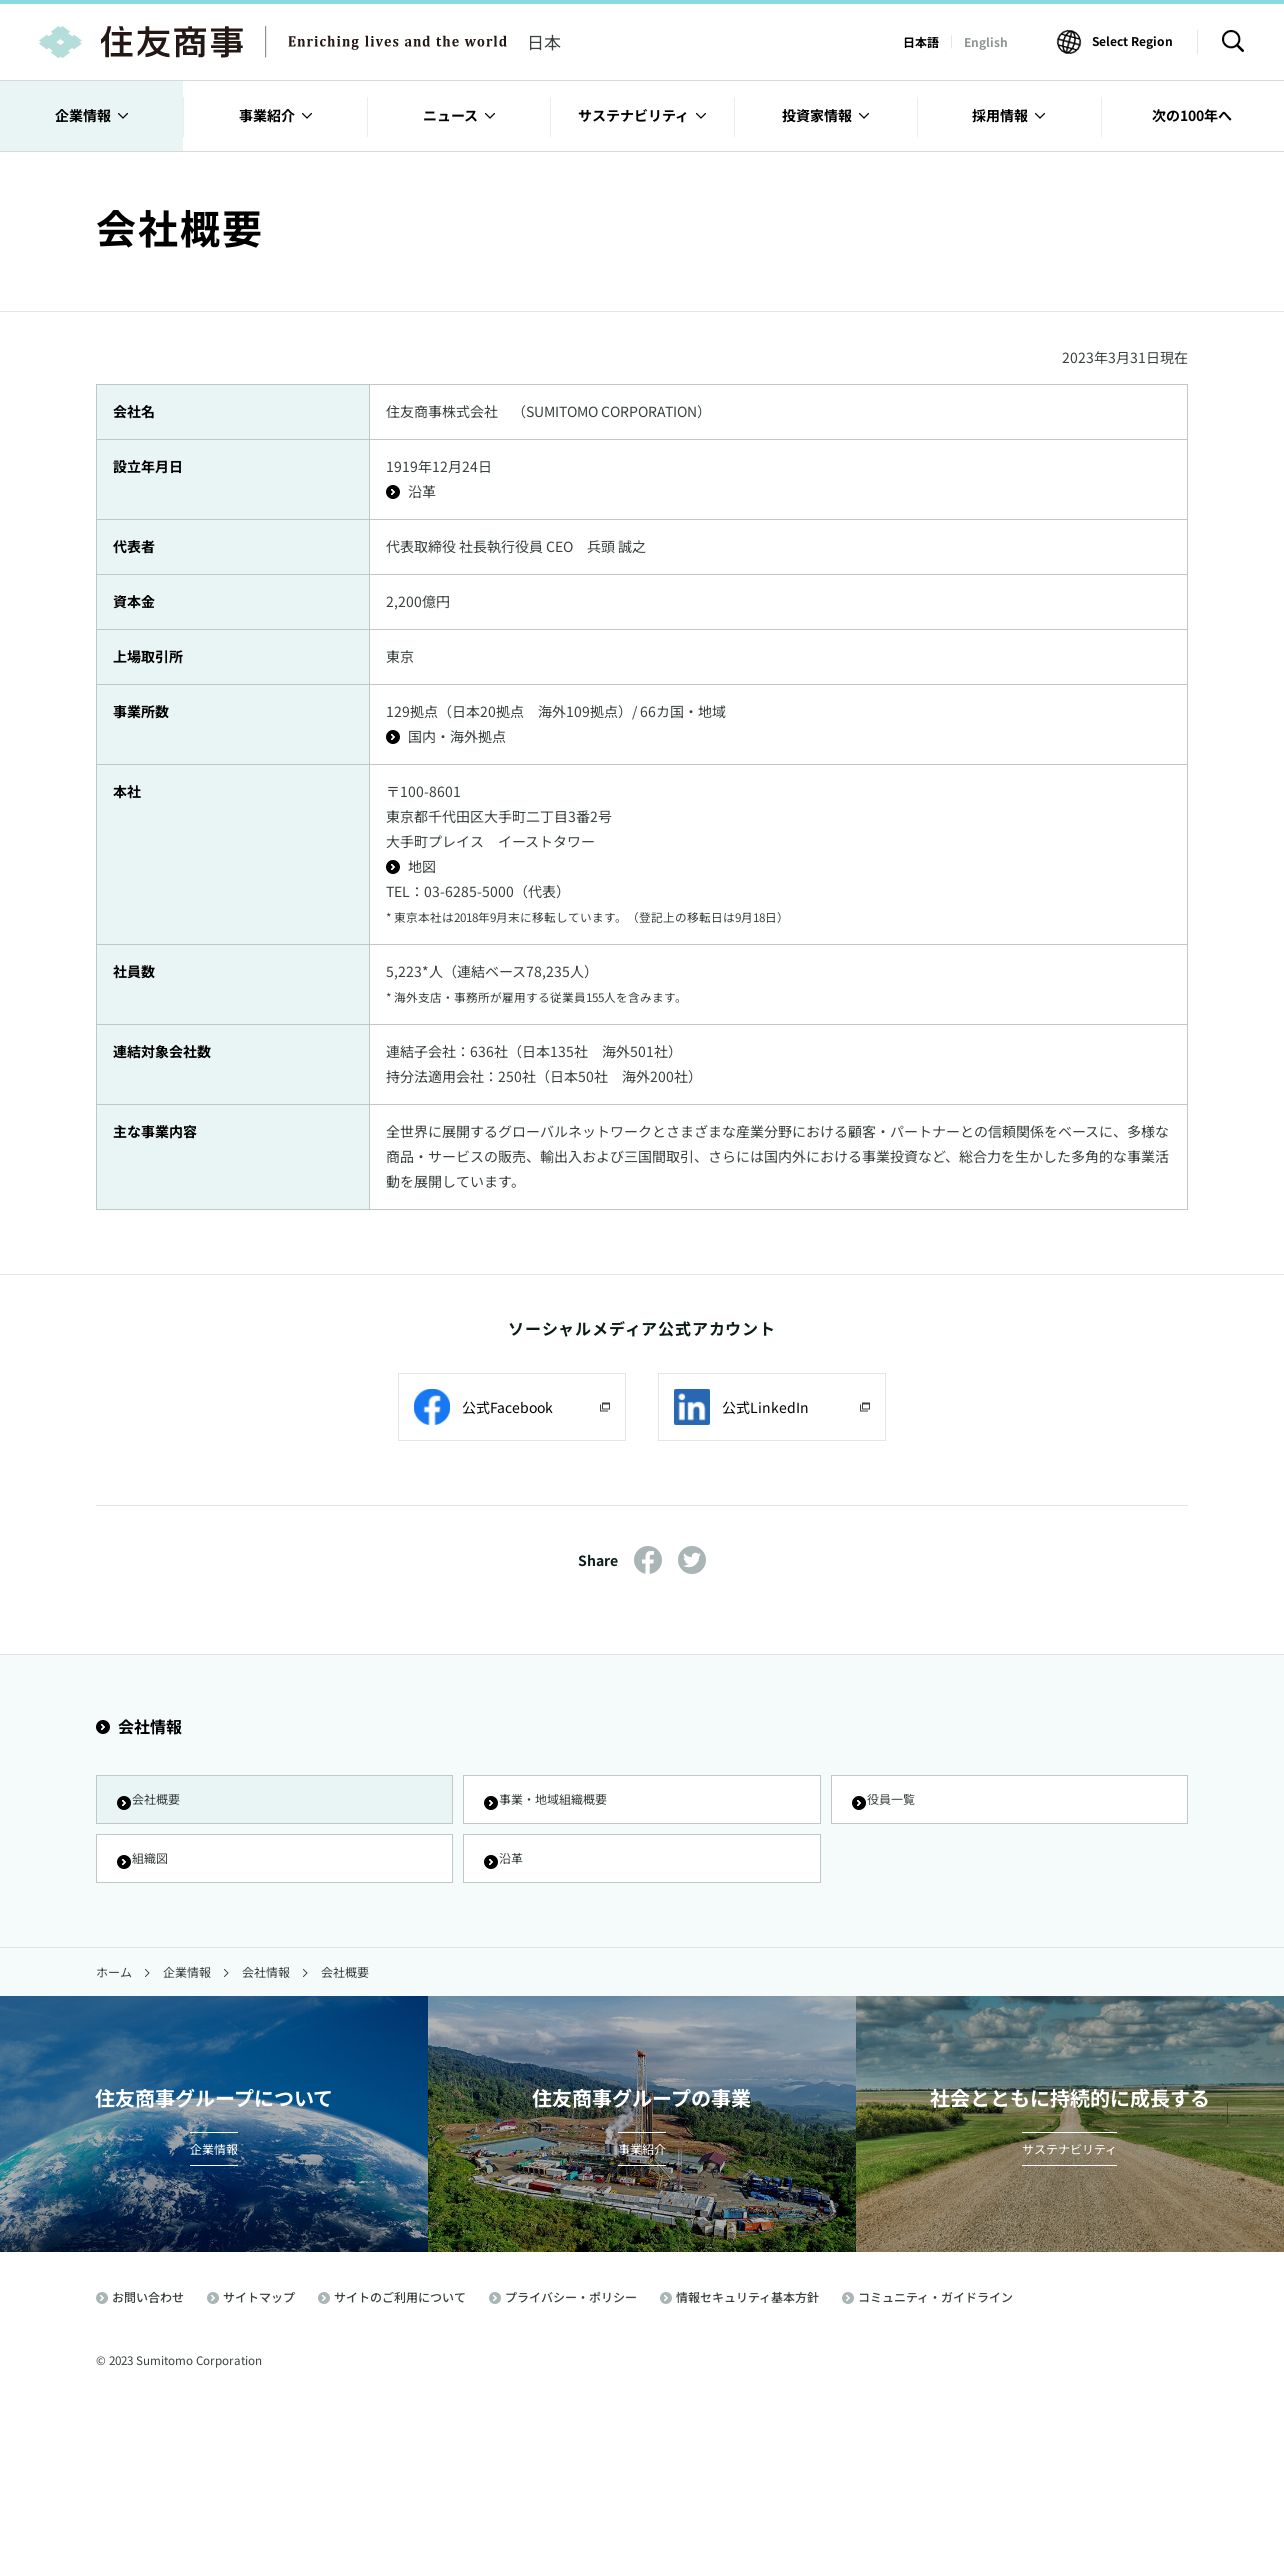Expand the ニュース navigation menu
The height and width of the screenshot is (2568, 1284).
459,116
